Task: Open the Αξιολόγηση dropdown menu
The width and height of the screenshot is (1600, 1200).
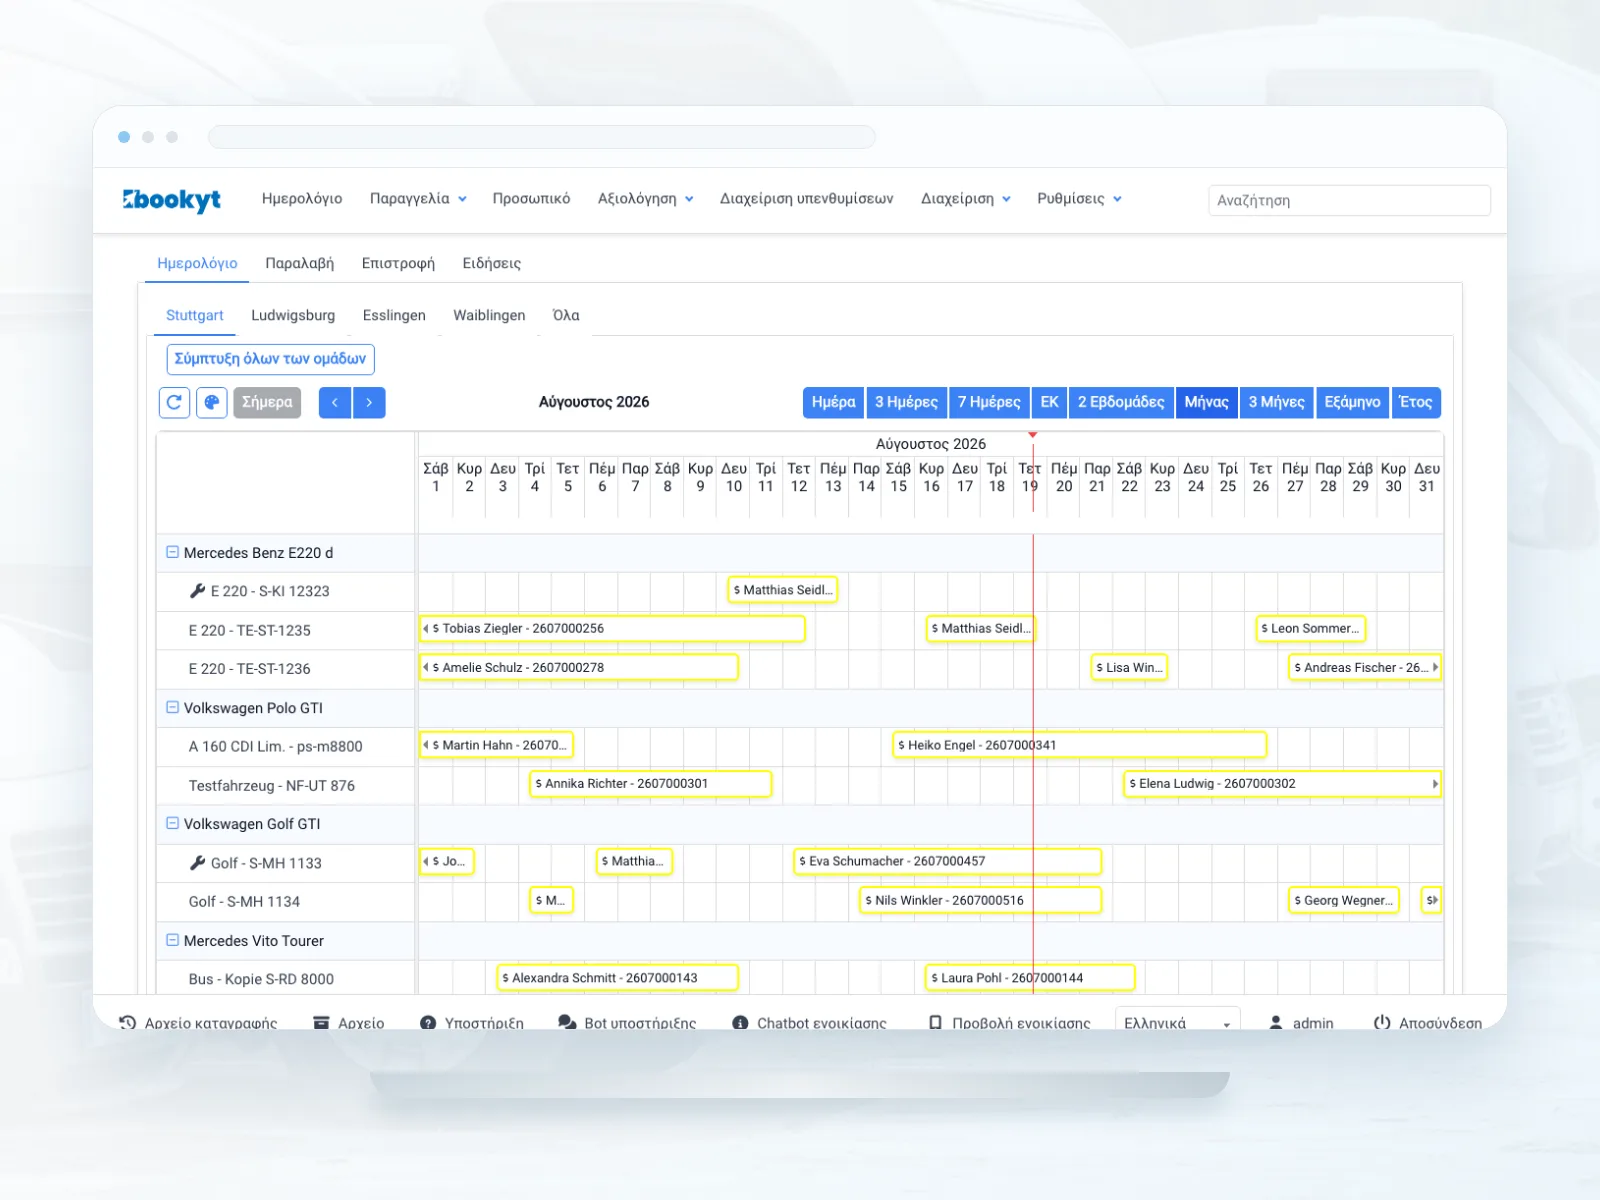Action: (645, 199)
